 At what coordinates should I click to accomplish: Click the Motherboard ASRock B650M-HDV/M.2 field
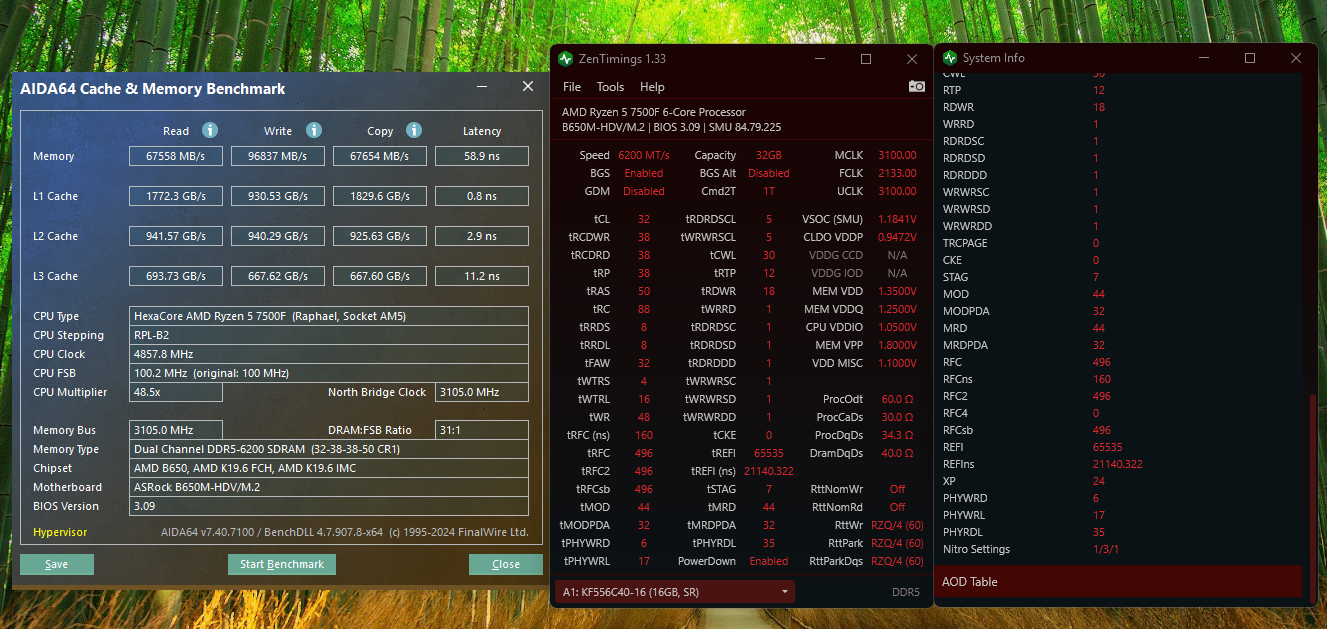[x=329, y=487]
